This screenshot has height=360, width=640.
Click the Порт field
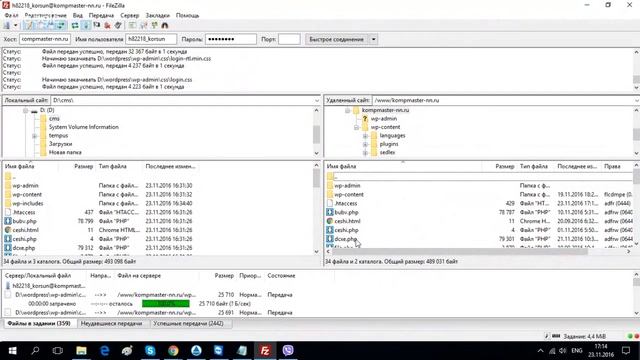click(x=289, y=39)
